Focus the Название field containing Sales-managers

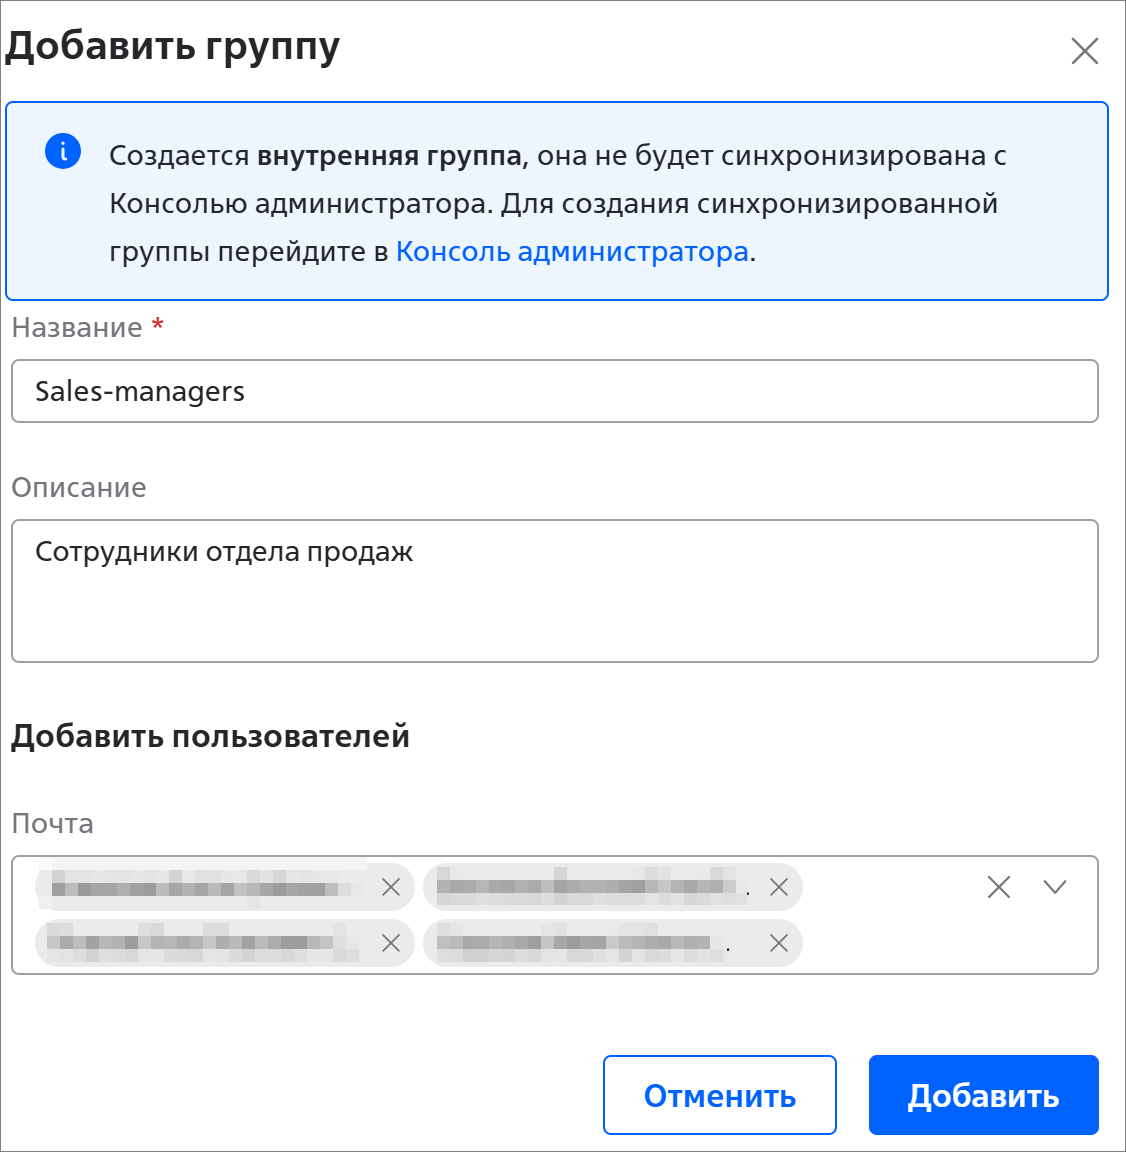(555, 391)
